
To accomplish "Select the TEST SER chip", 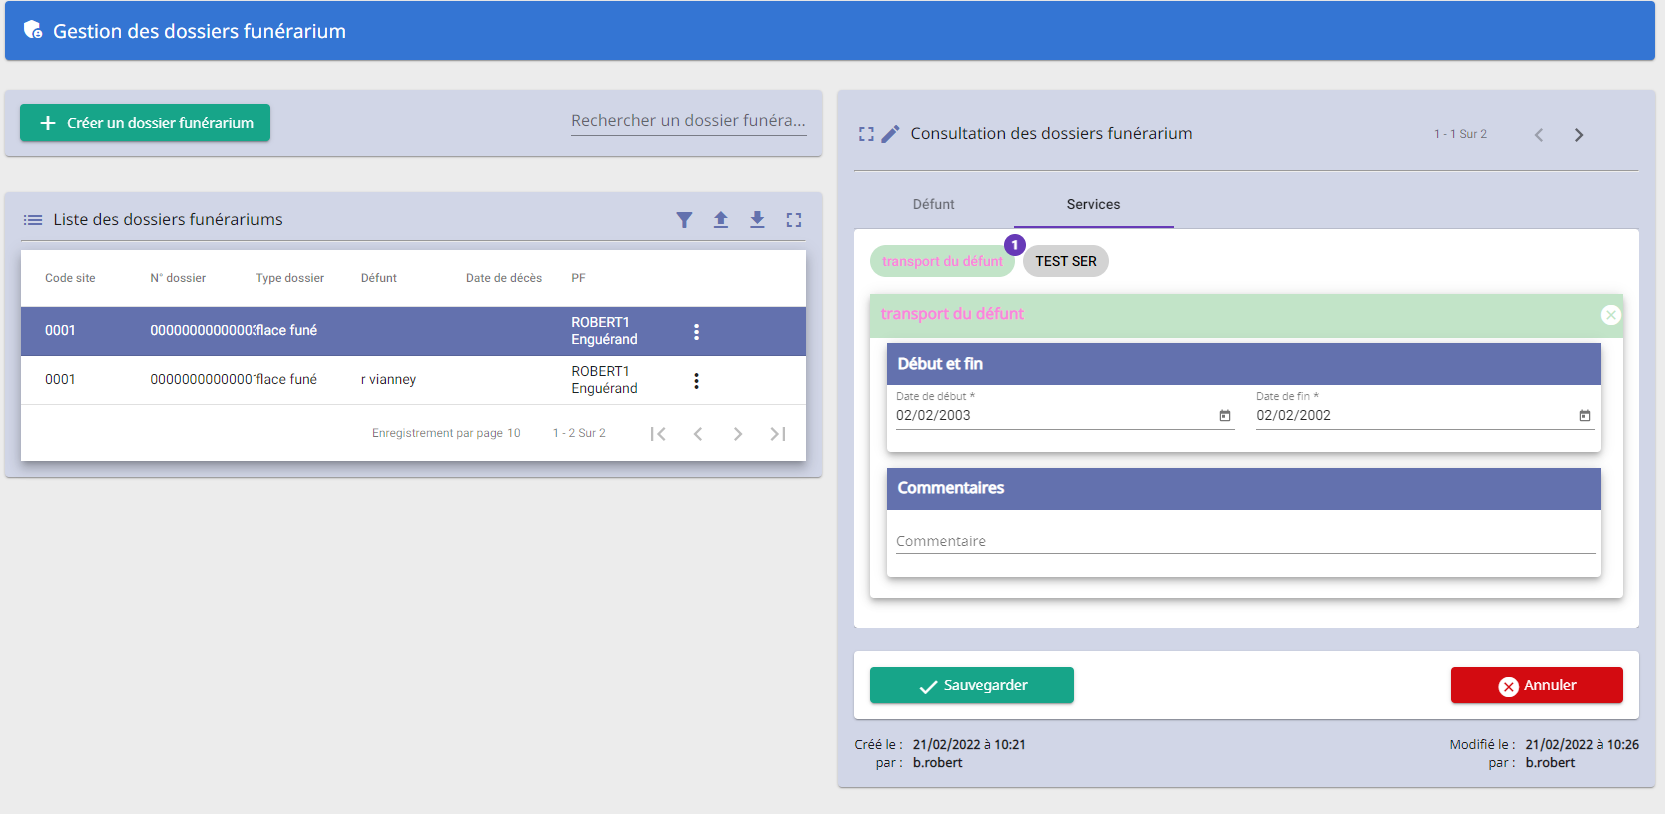I will tap(1066, 261).
